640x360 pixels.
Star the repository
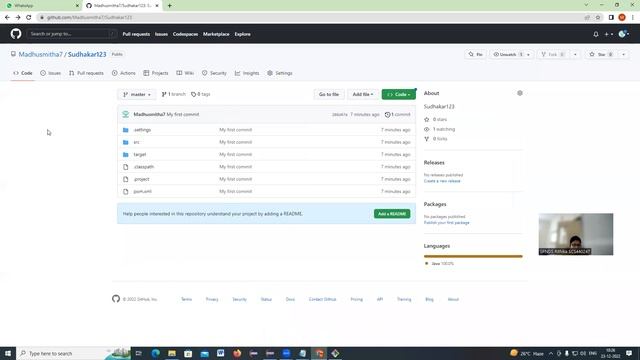(x=601, y=54)
